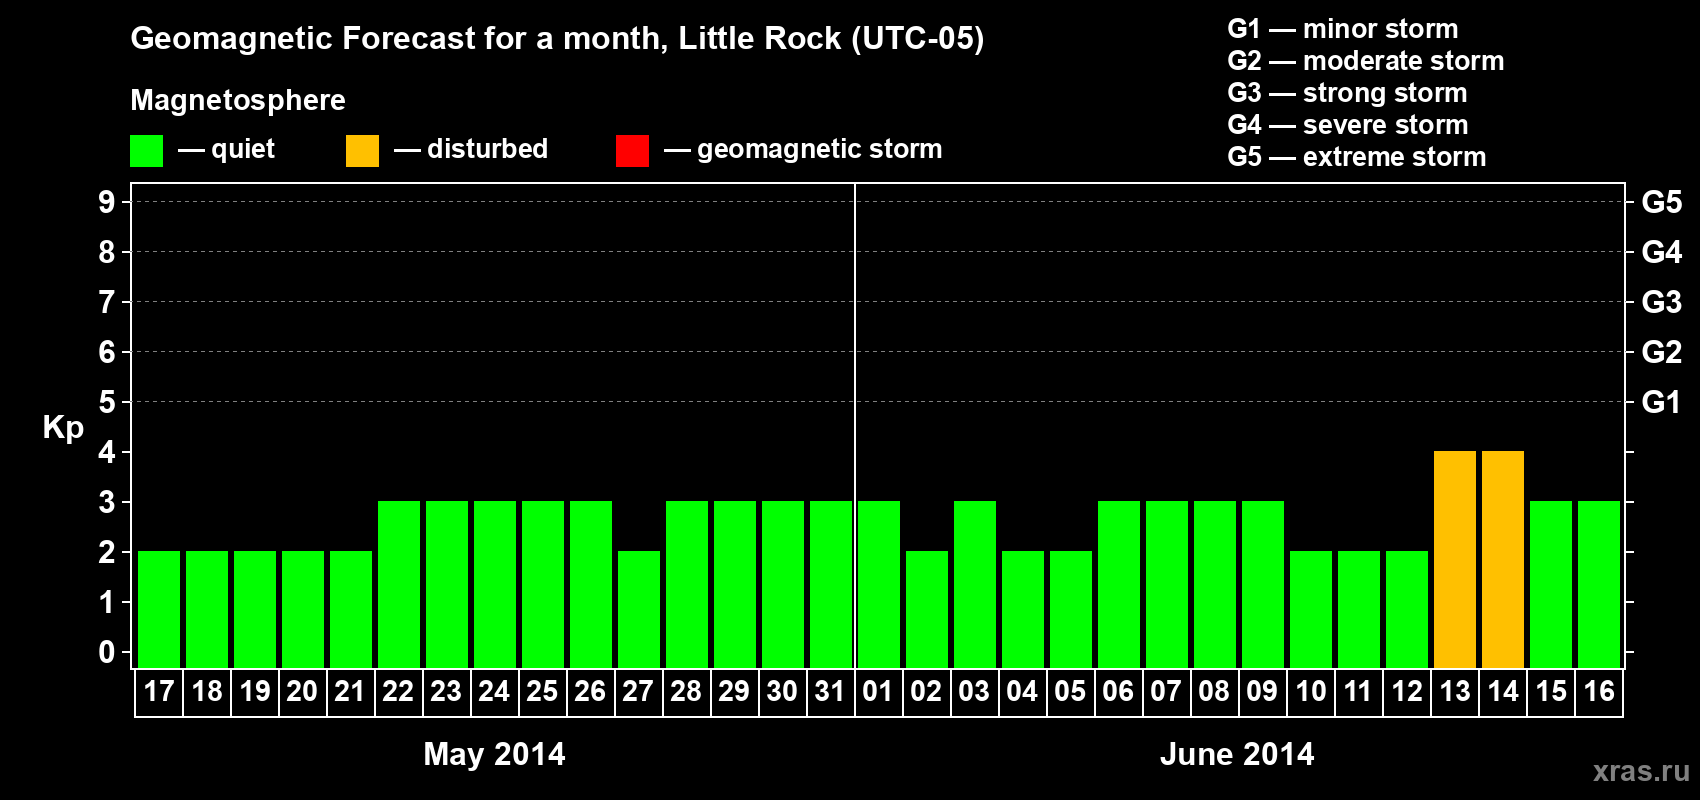Click the green bar for May 17
The image size is (1700, 800).
[159, 610]
